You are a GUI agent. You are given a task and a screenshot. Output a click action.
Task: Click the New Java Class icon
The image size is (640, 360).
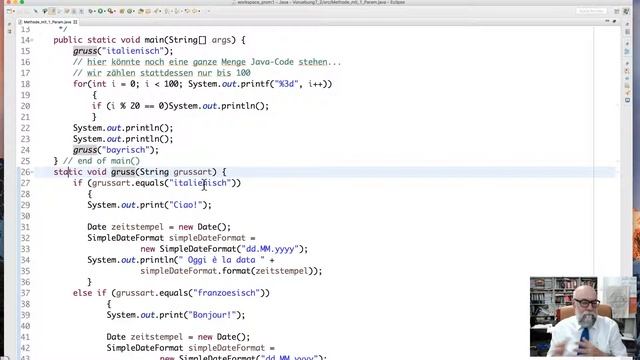click(x=130, y=11)
